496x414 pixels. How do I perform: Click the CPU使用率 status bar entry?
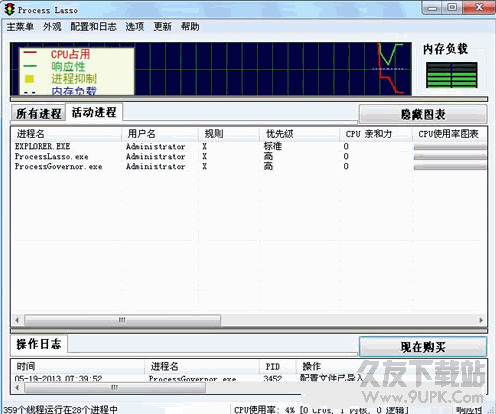coord(321,410)
